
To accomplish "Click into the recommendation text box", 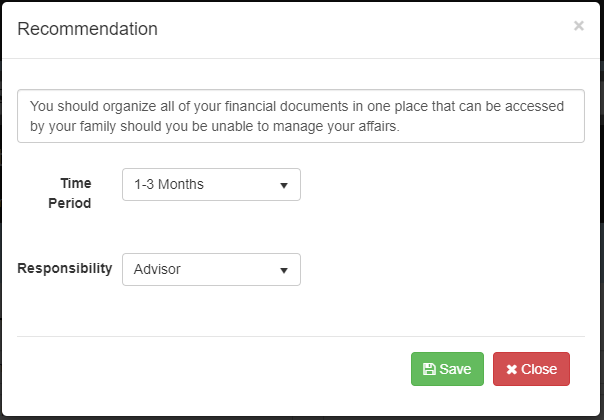I will 300,117.
